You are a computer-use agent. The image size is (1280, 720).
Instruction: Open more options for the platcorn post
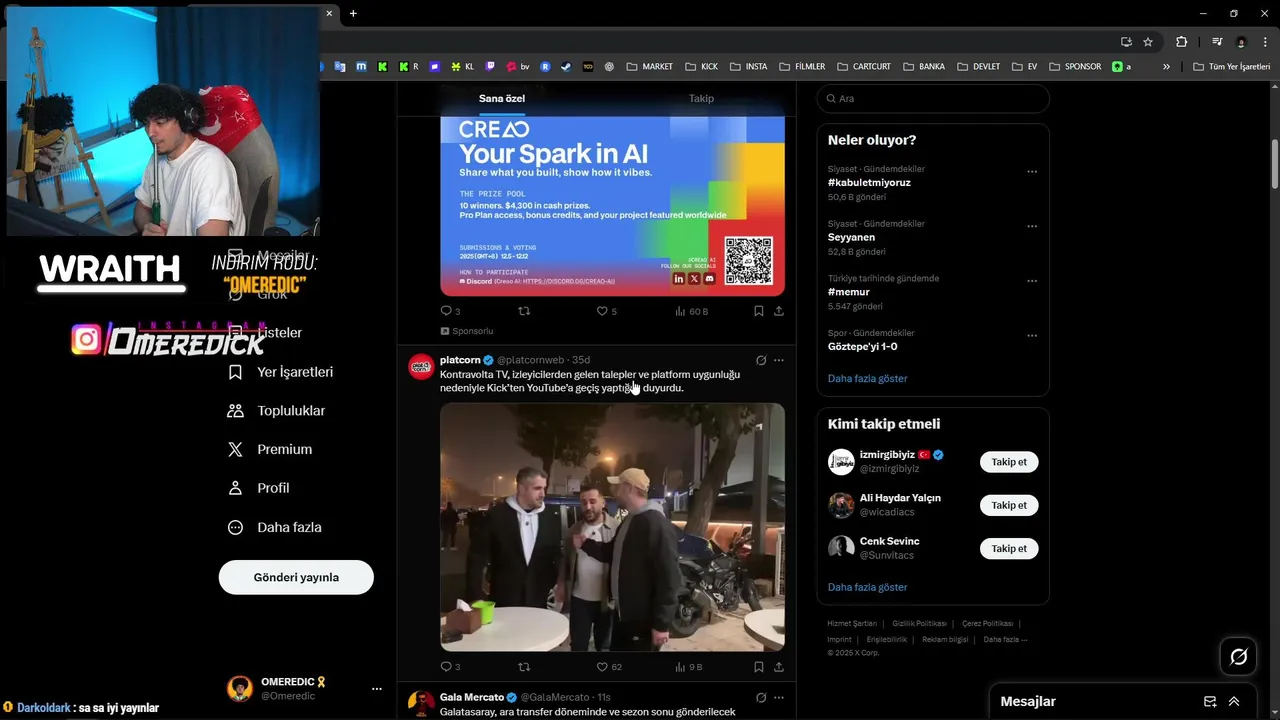(779, 360)
